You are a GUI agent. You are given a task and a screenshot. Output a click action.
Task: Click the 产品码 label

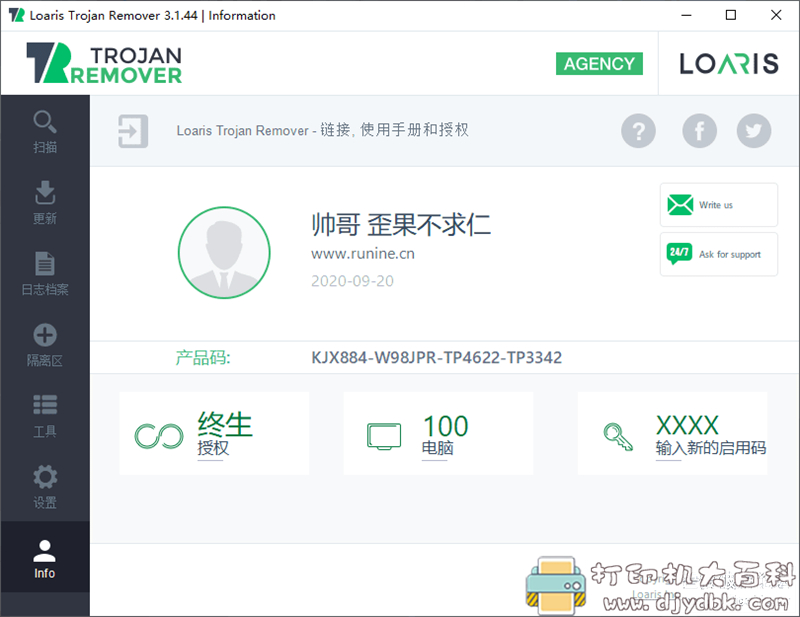tap(203, 358)
